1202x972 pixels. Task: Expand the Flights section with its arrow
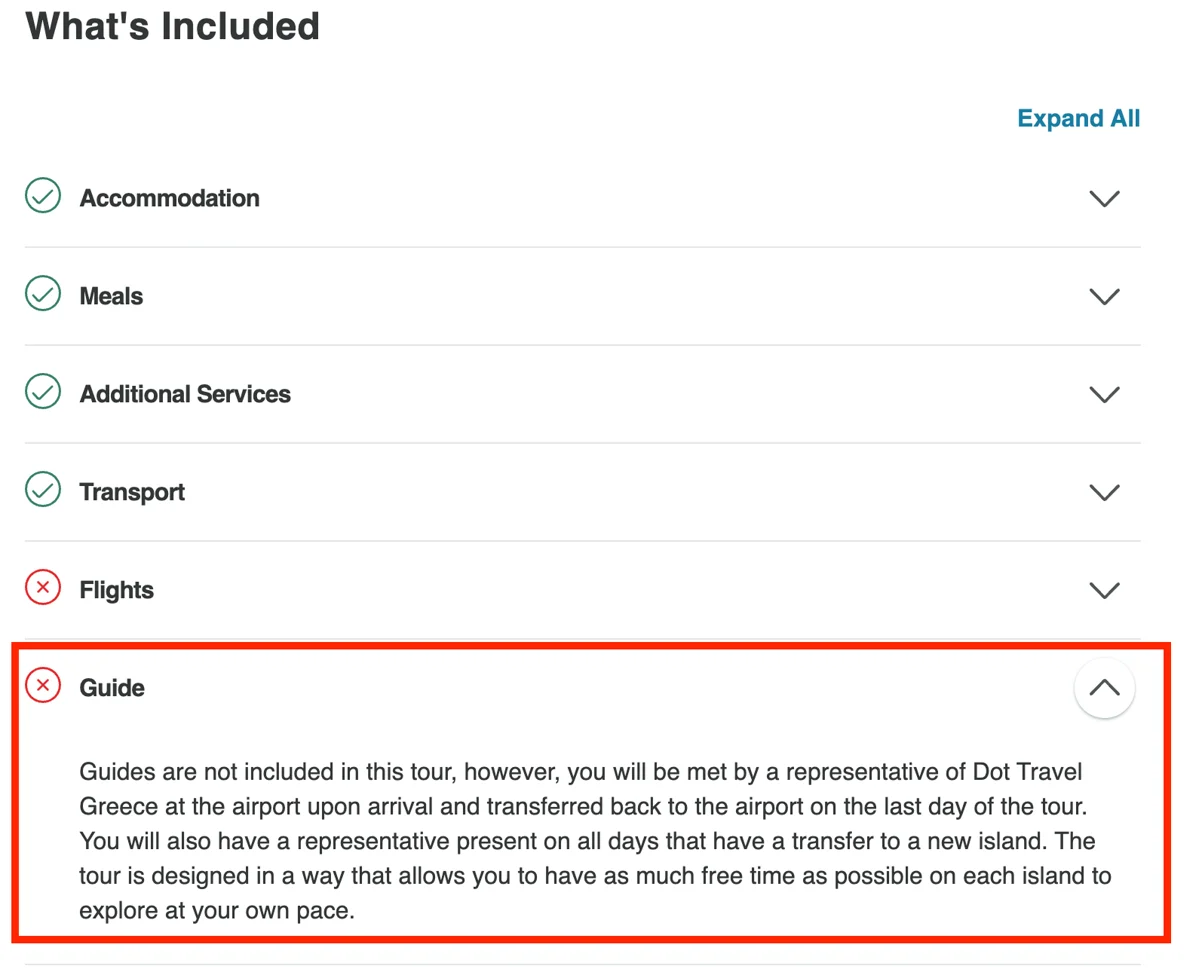point(1104,590)
